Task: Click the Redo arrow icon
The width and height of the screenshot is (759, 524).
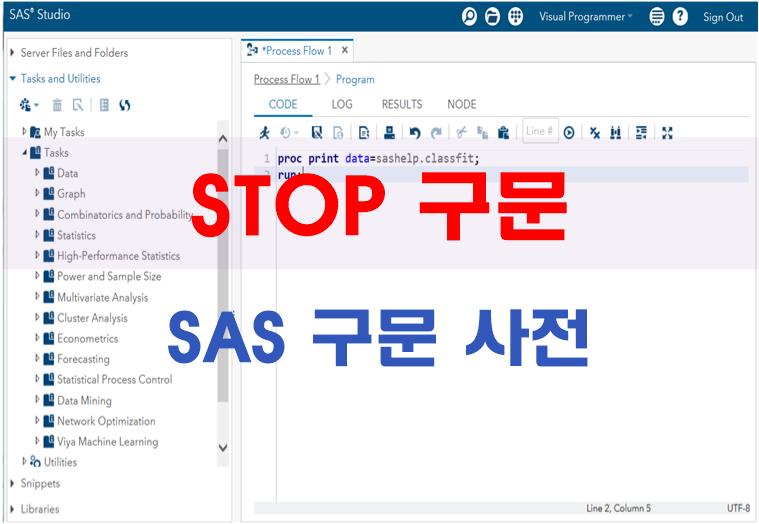Action: tap(436, 132)
